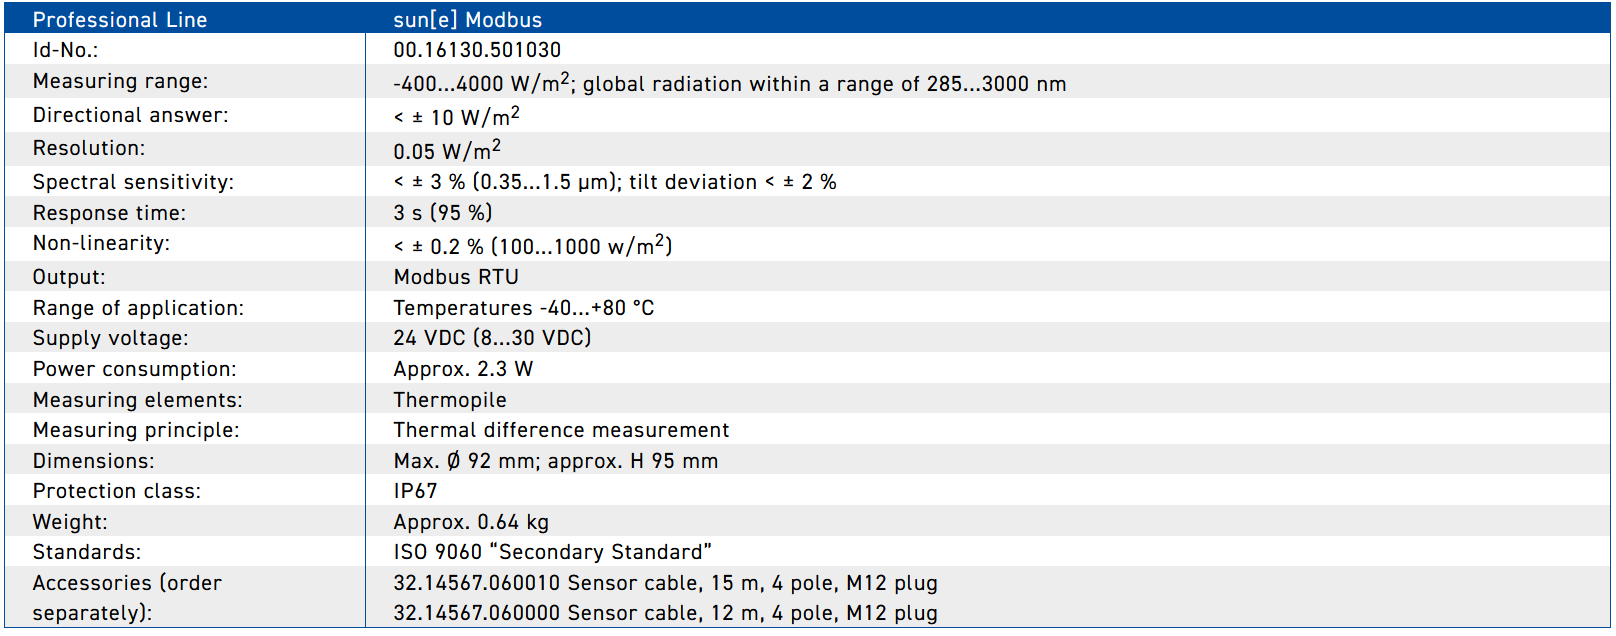The image size is (1616, 636).
Task: Click the 'Standards:' label
Action: click(87, 552)
